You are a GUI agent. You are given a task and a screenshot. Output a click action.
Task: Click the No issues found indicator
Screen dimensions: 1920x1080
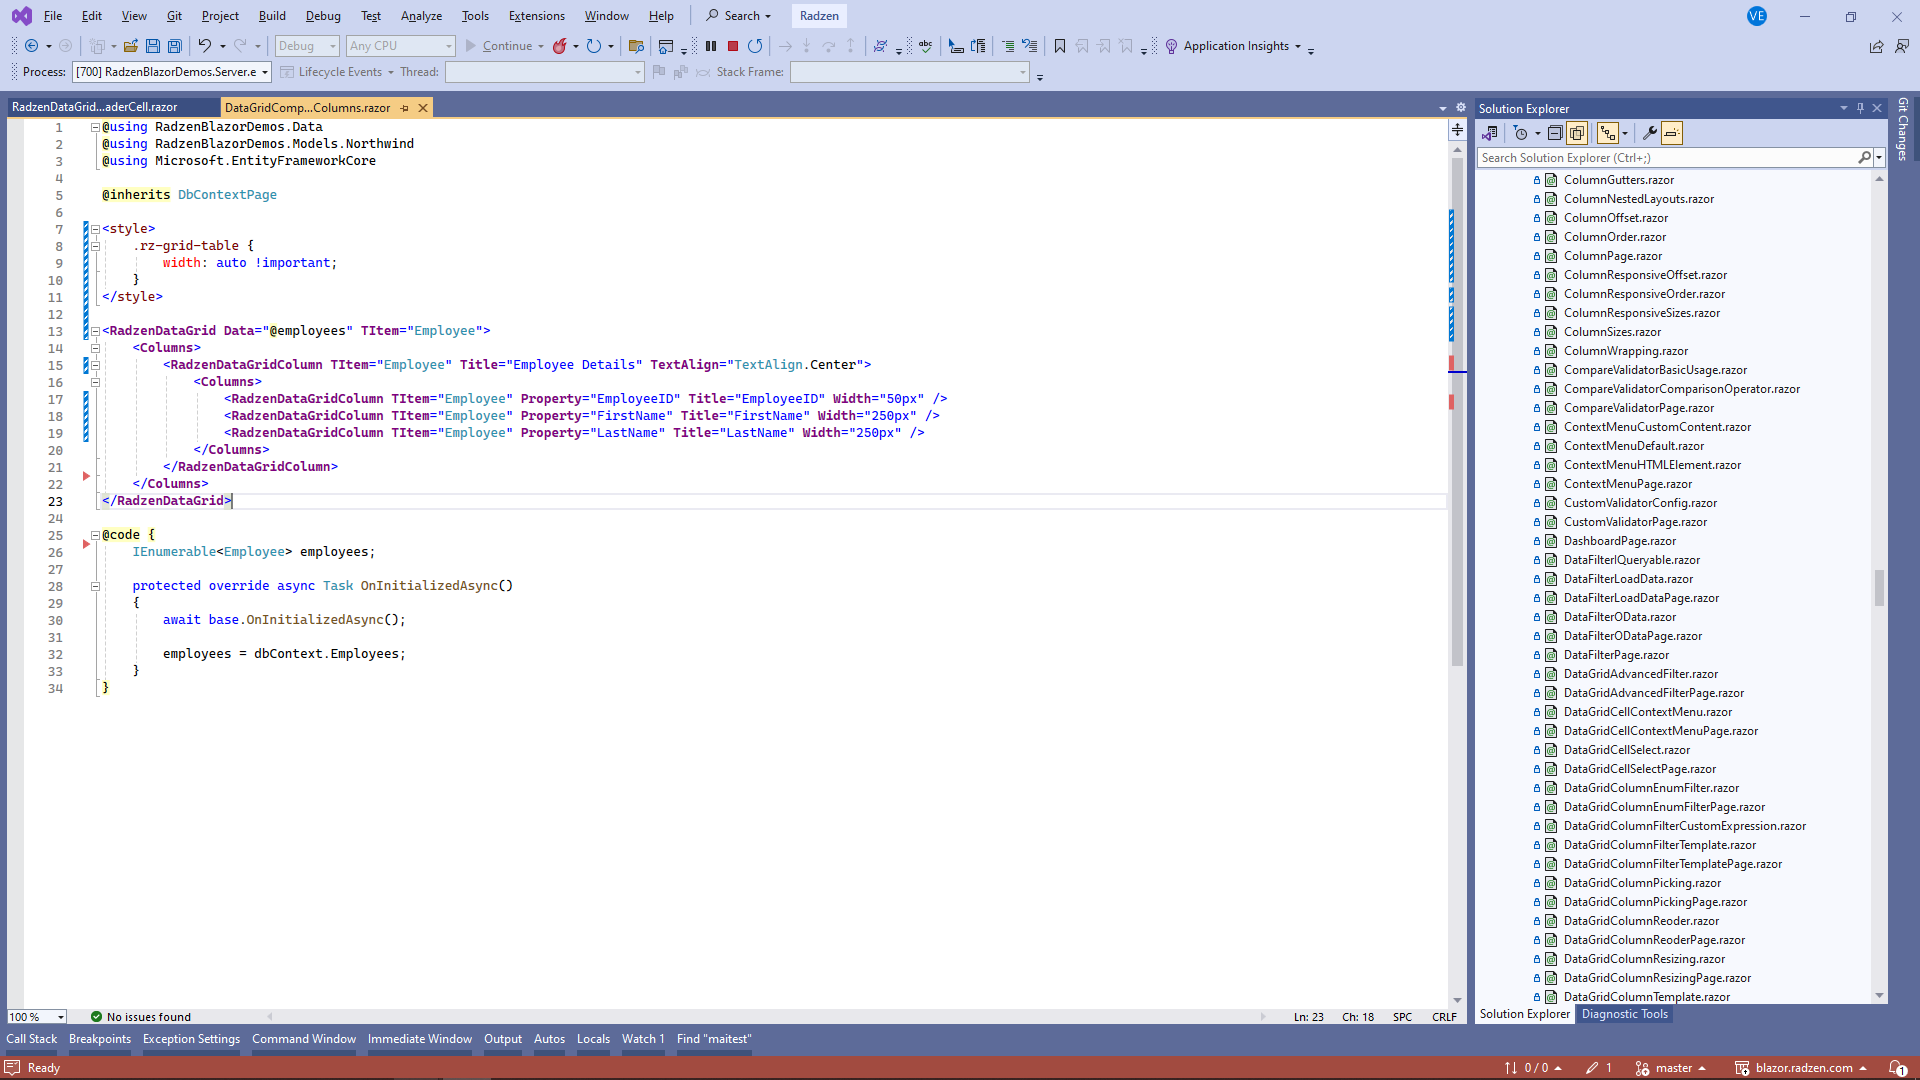pyautogui.click(x=141, y=1017)
